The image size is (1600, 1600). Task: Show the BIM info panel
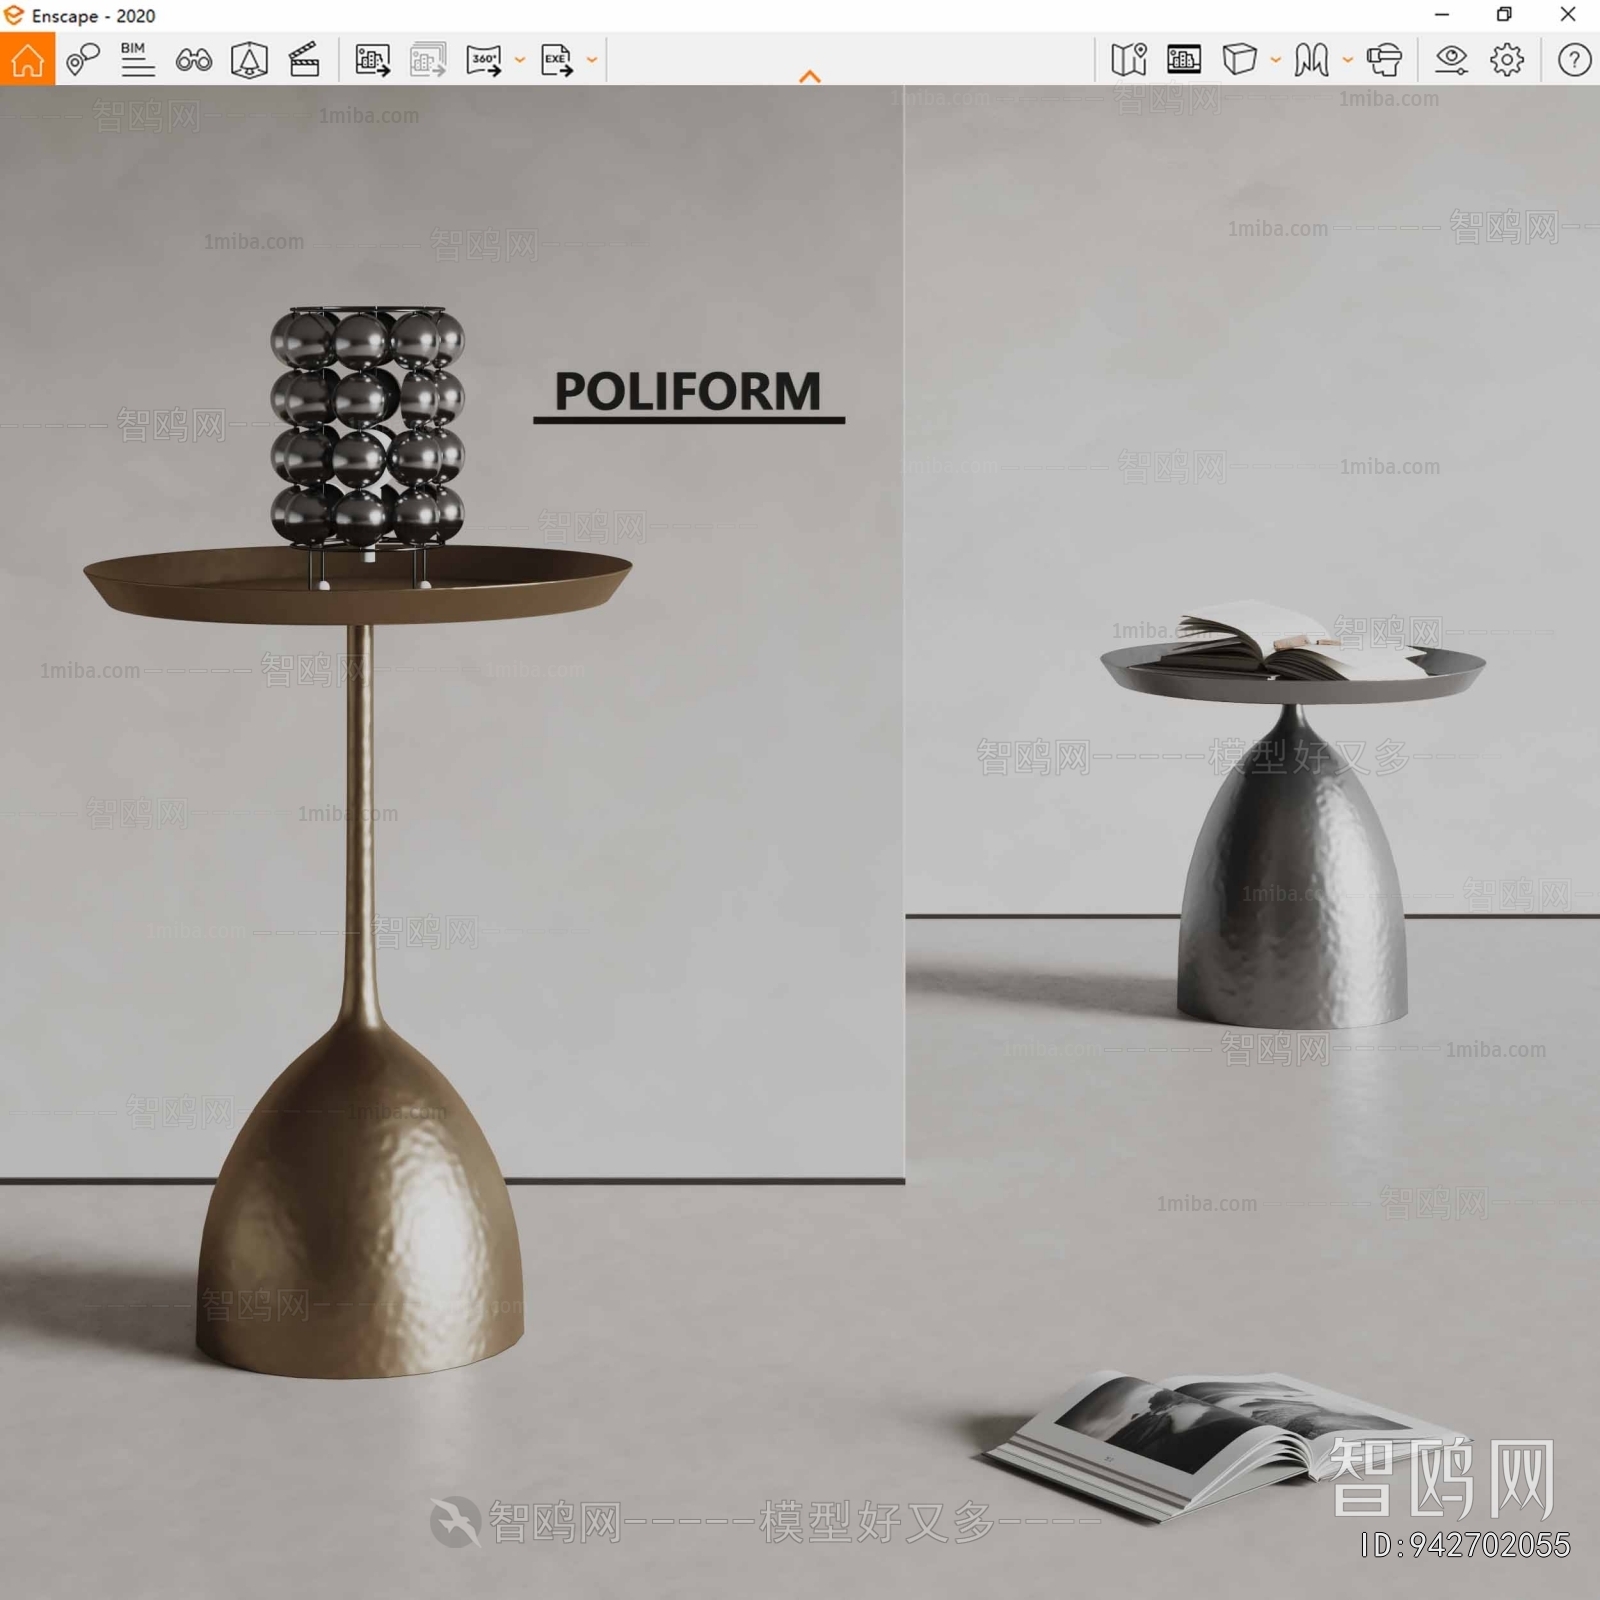pos(137,60)
